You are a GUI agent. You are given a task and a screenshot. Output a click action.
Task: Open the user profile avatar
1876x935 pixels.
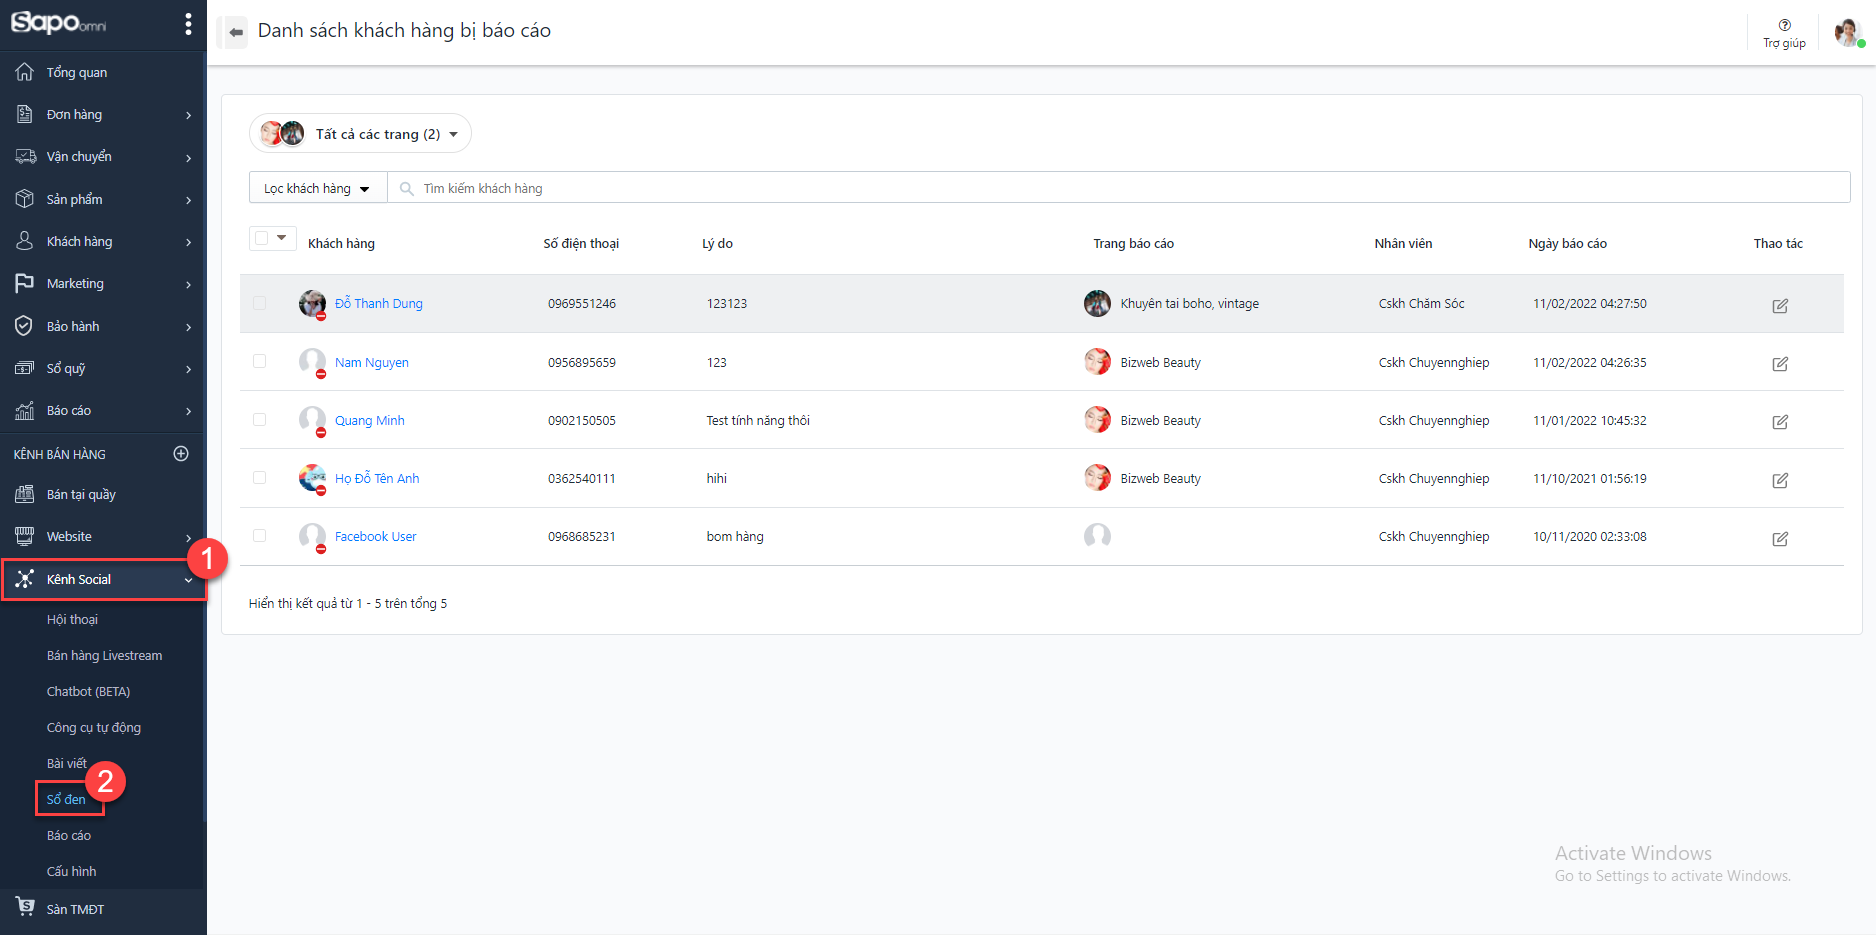click(1847, 32)
